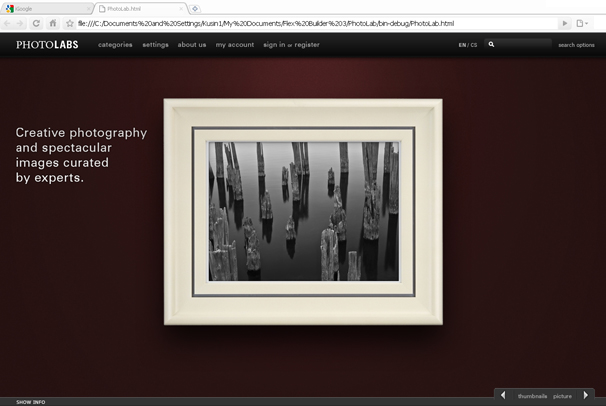This screenshot has height=406, width=606.
Task: Switch to thumbnails view
Action: click(532, 397)
